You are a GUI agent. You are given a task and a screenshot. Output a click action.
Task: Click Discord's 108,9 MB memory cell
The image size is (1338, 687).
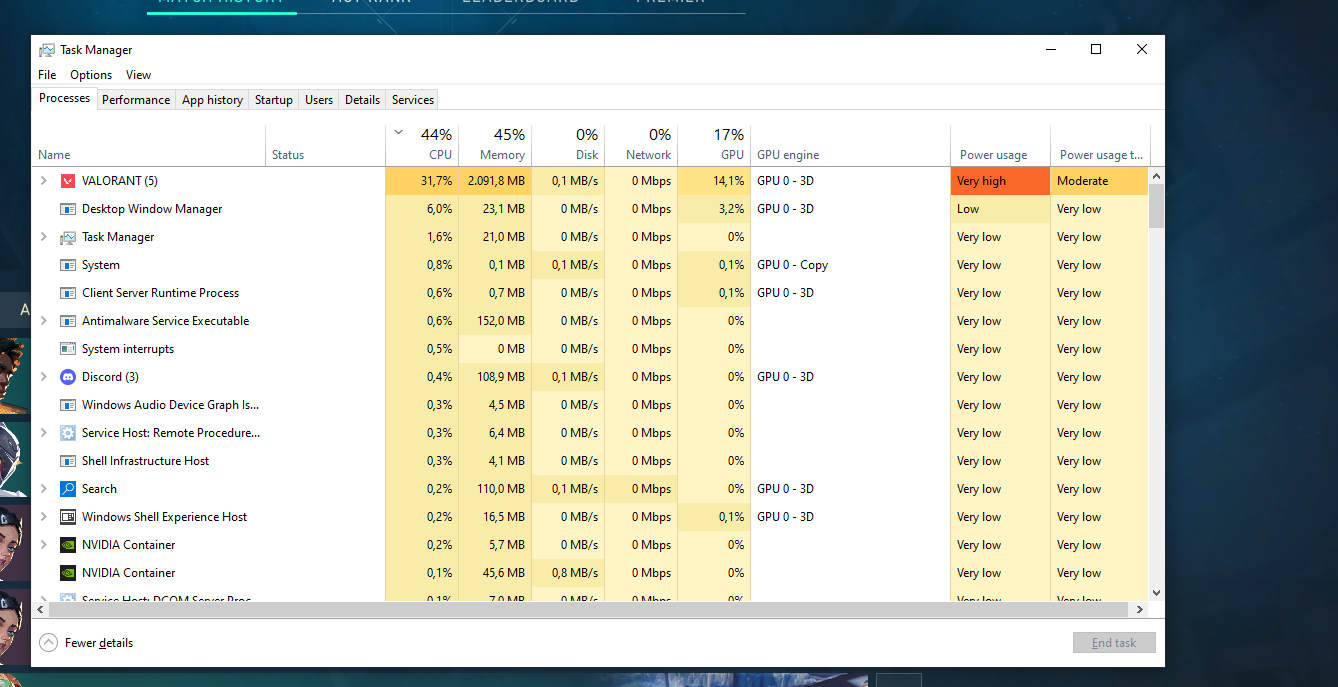pyautogui.click(x=495, y=377)
